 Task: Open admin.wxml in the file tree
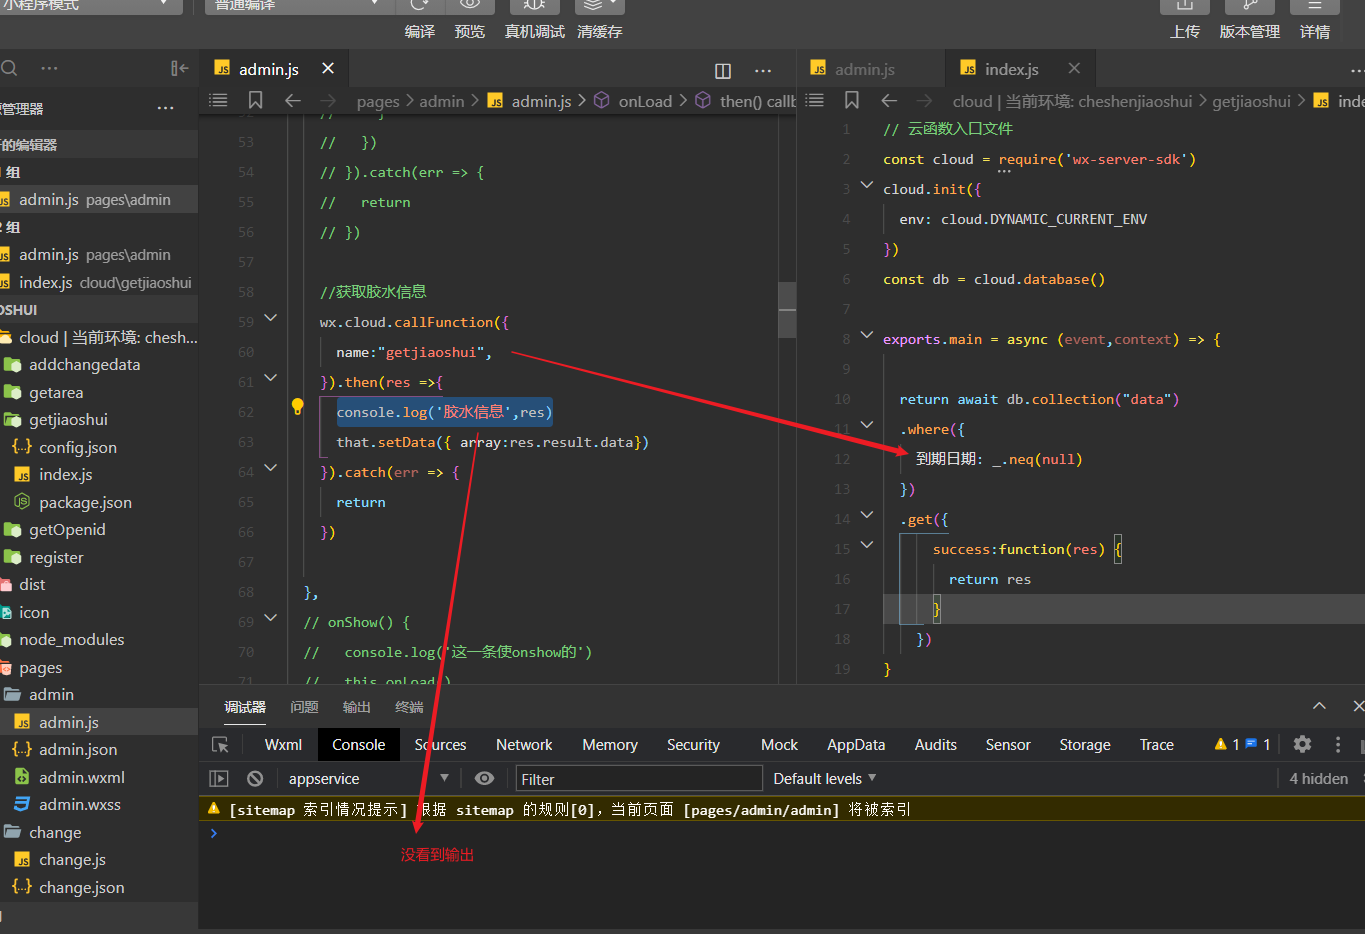click(x=81, y=777)
